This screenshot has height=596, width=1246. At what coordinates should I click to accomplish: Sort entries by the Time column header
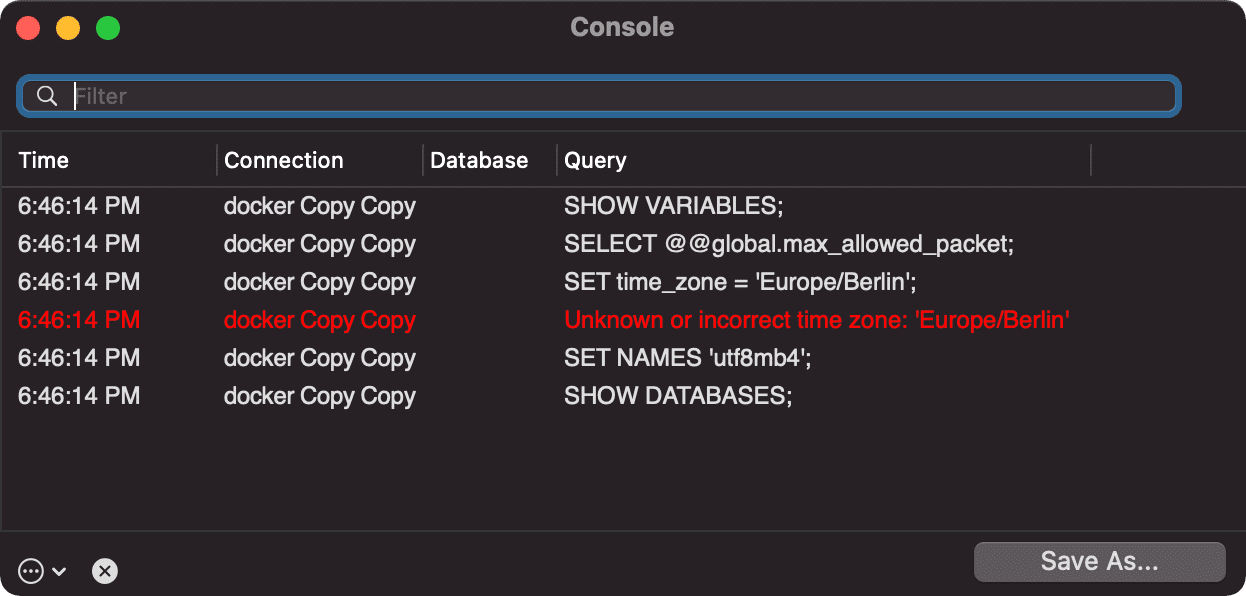(x=43, y=160)
